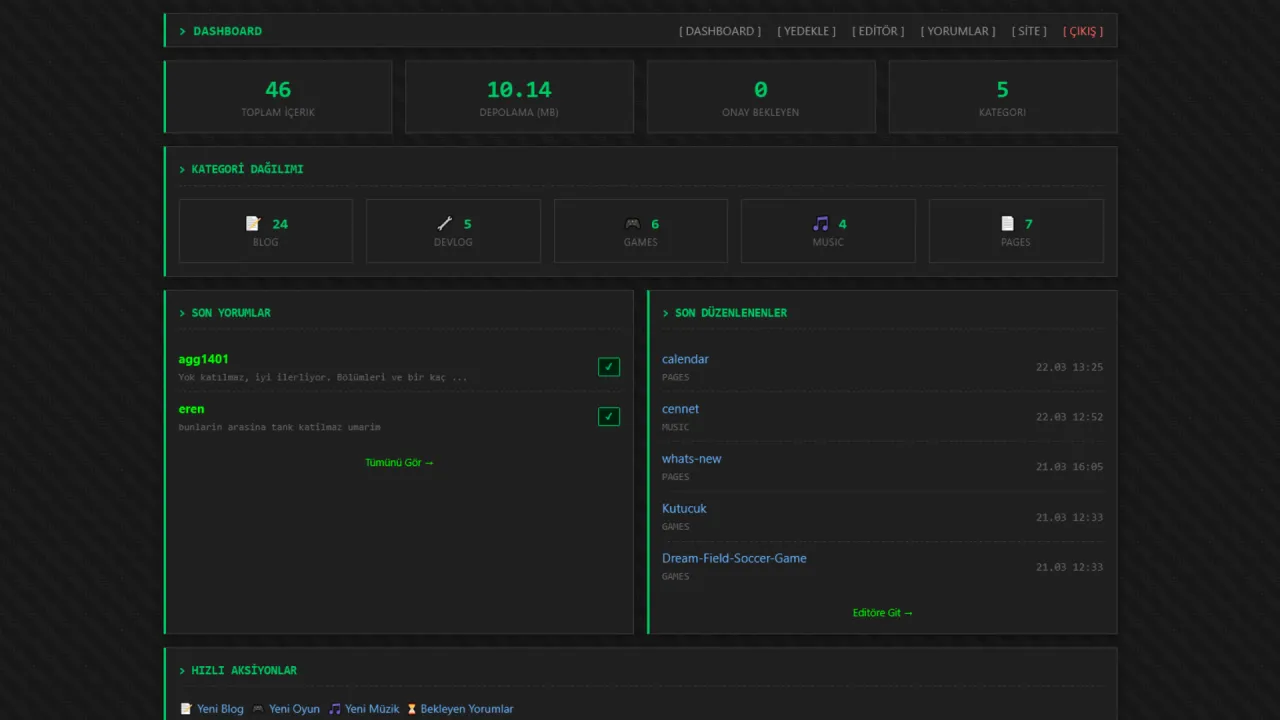Click the gamepad icon beside Yeni Oyun
Viewport: 1280px width, 720px height.
coord(258,709)
